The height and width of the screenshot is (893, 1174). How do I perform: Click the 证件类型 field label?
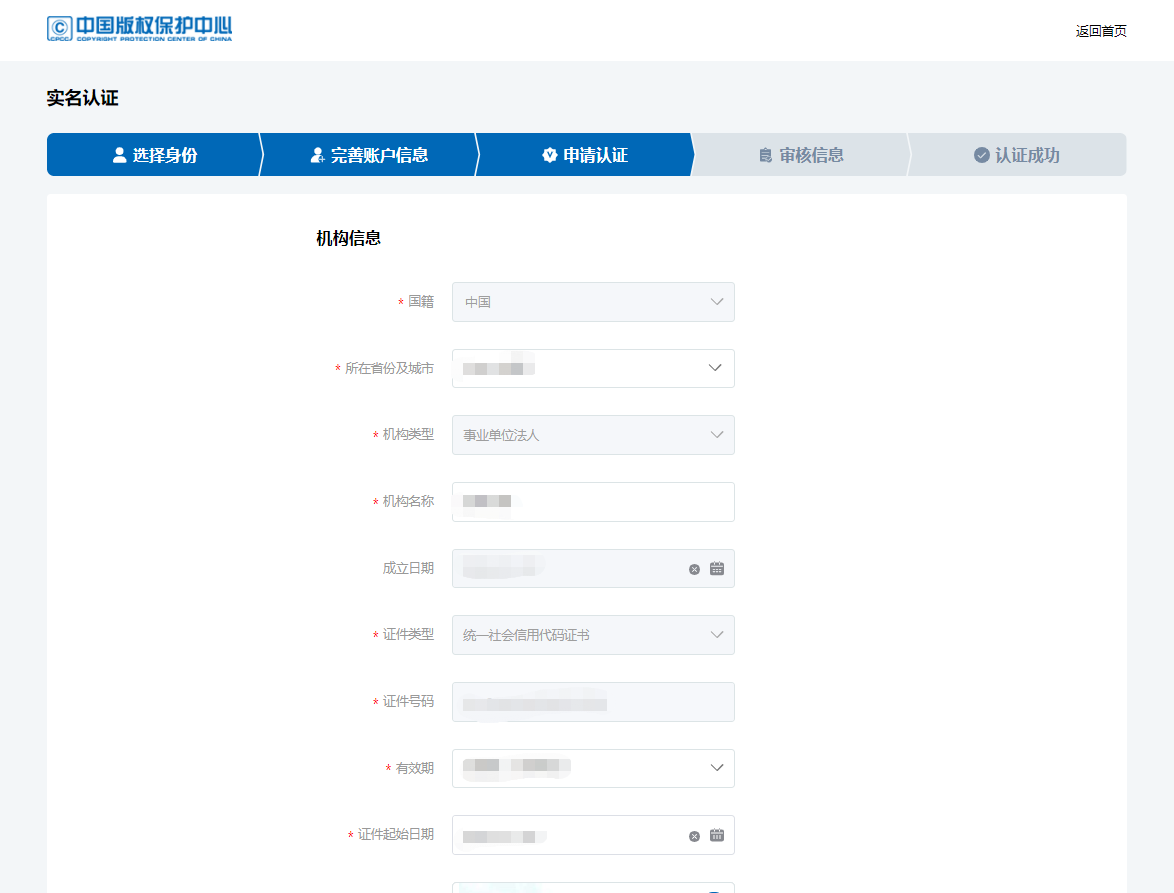(408, 635)
